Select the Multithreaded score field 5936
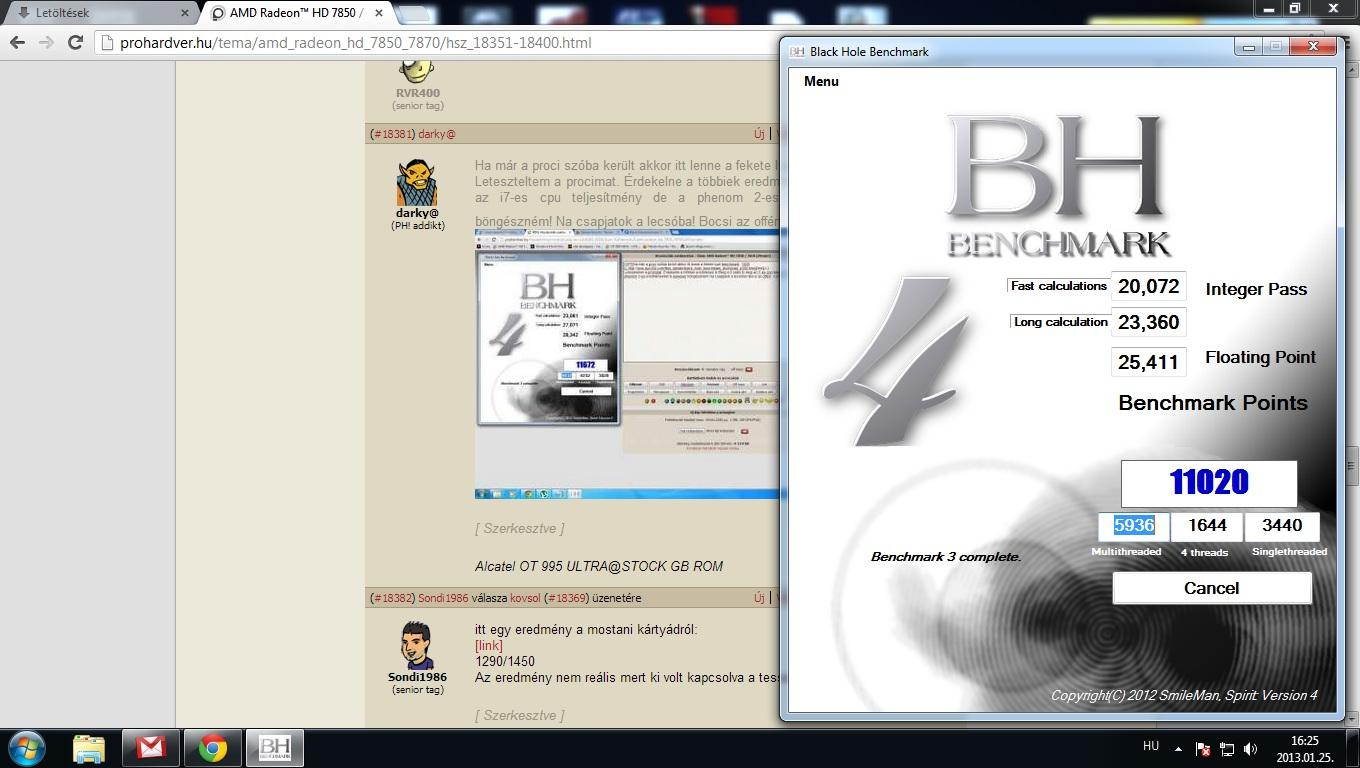This screenshot has width=1360, height=768. 1133,526
